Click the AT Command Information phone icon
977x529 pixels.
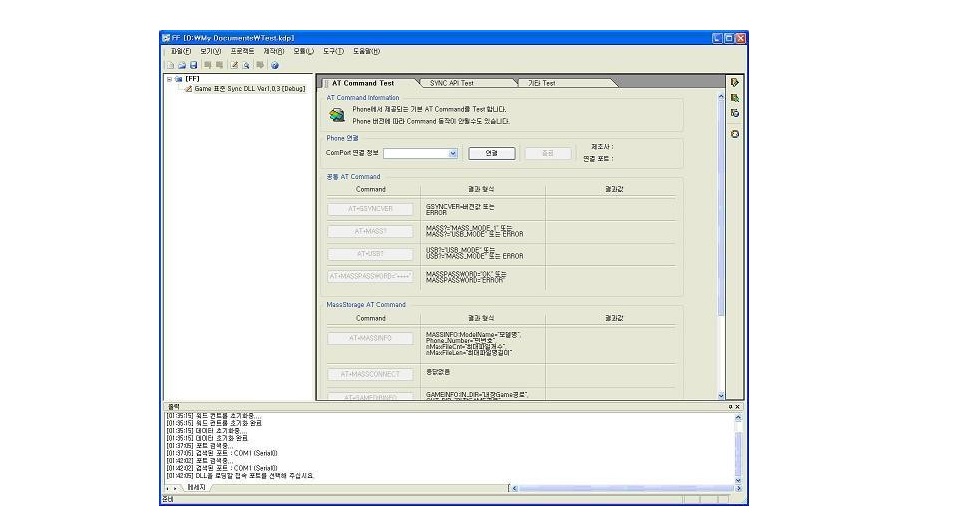click(x=337, y=115)
